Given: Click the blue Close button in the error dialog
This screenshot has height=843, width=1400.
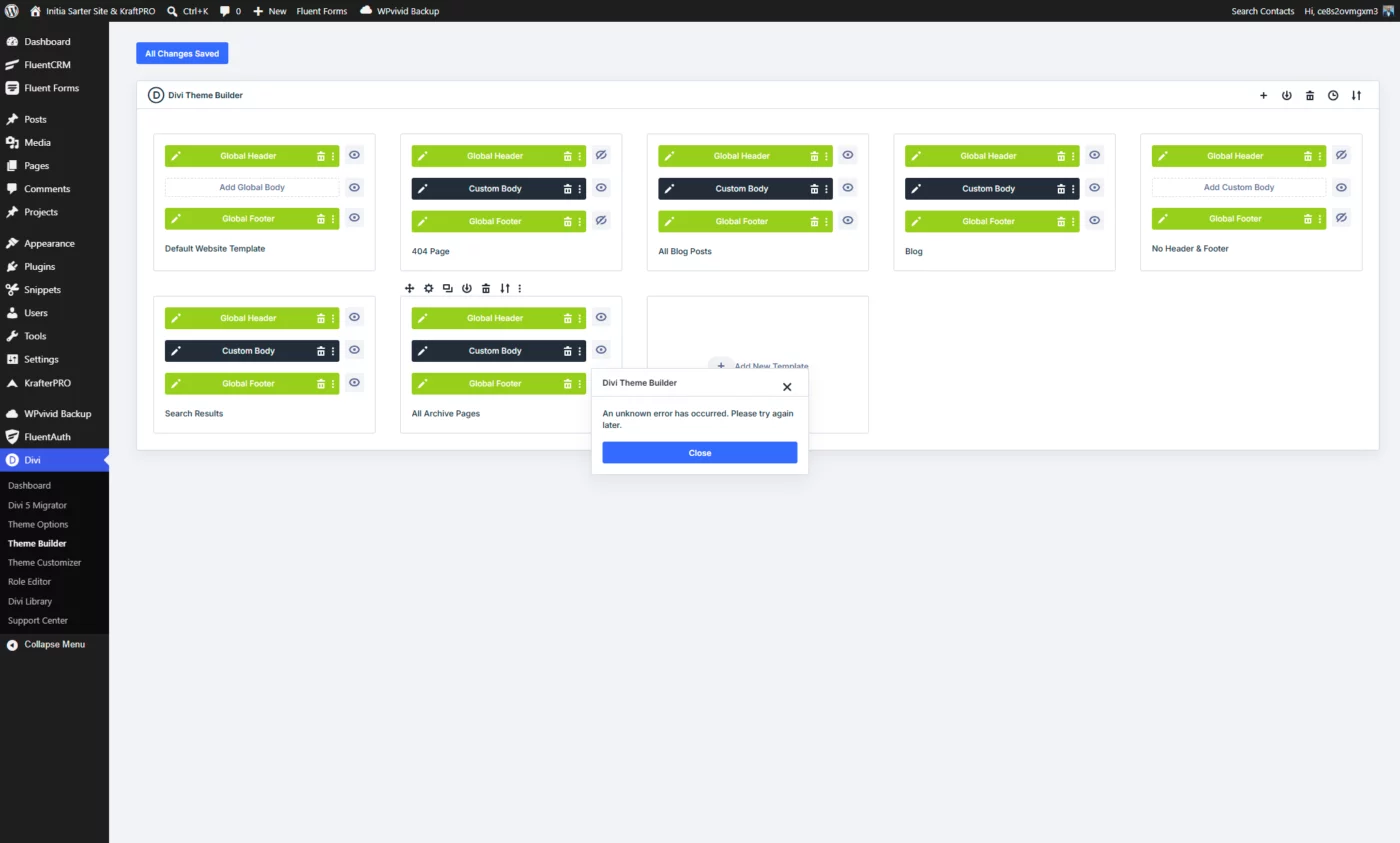Looking at the screenshot, I should [700, 453].
